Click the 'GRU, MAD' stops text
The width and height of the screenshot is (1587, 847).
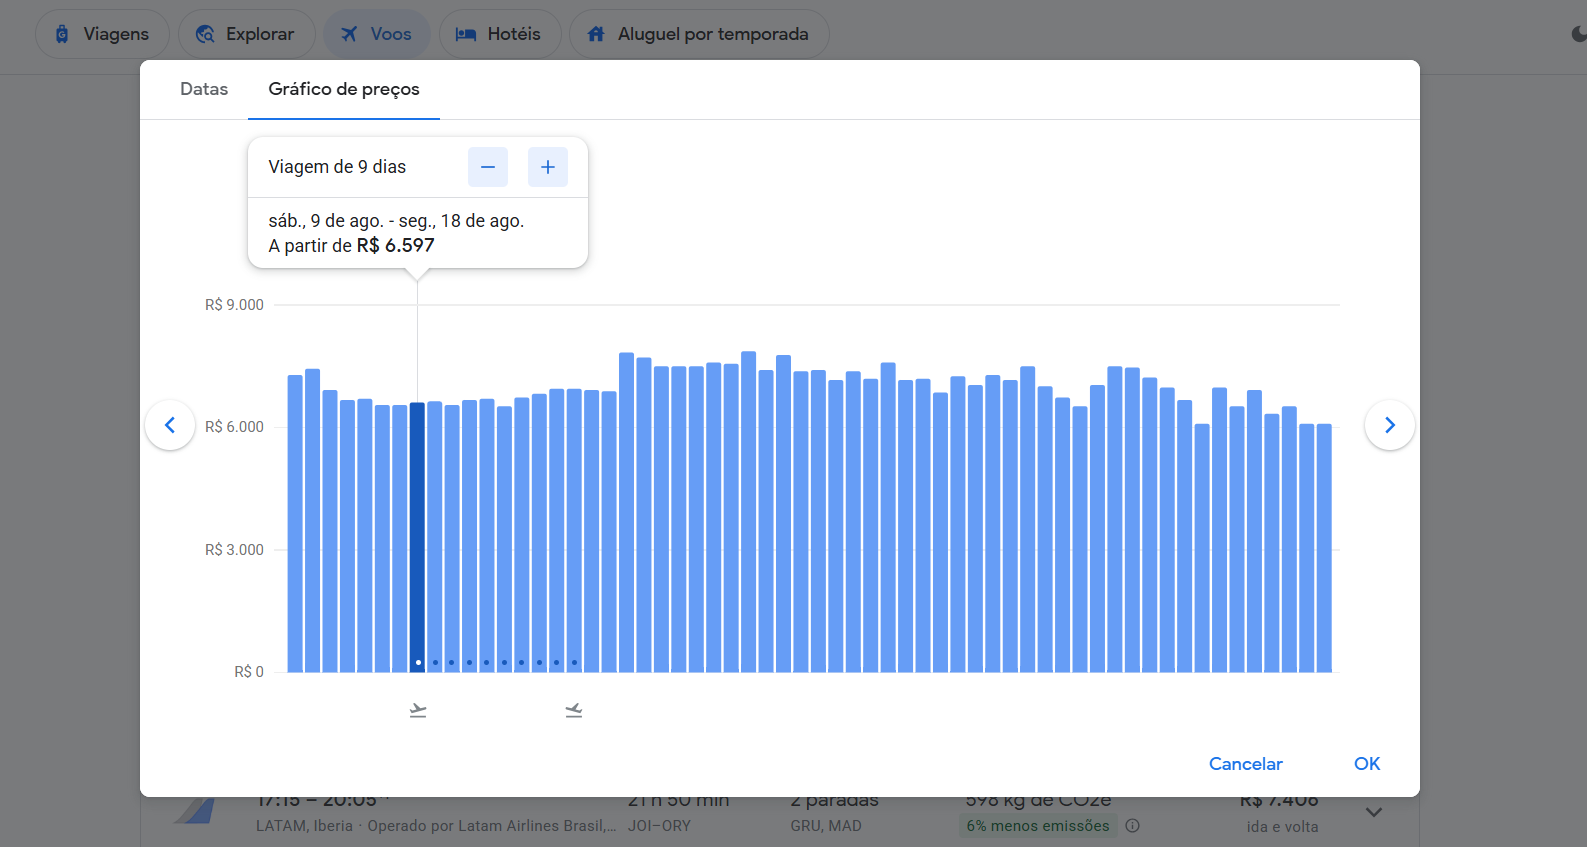[x=826, y=826]
